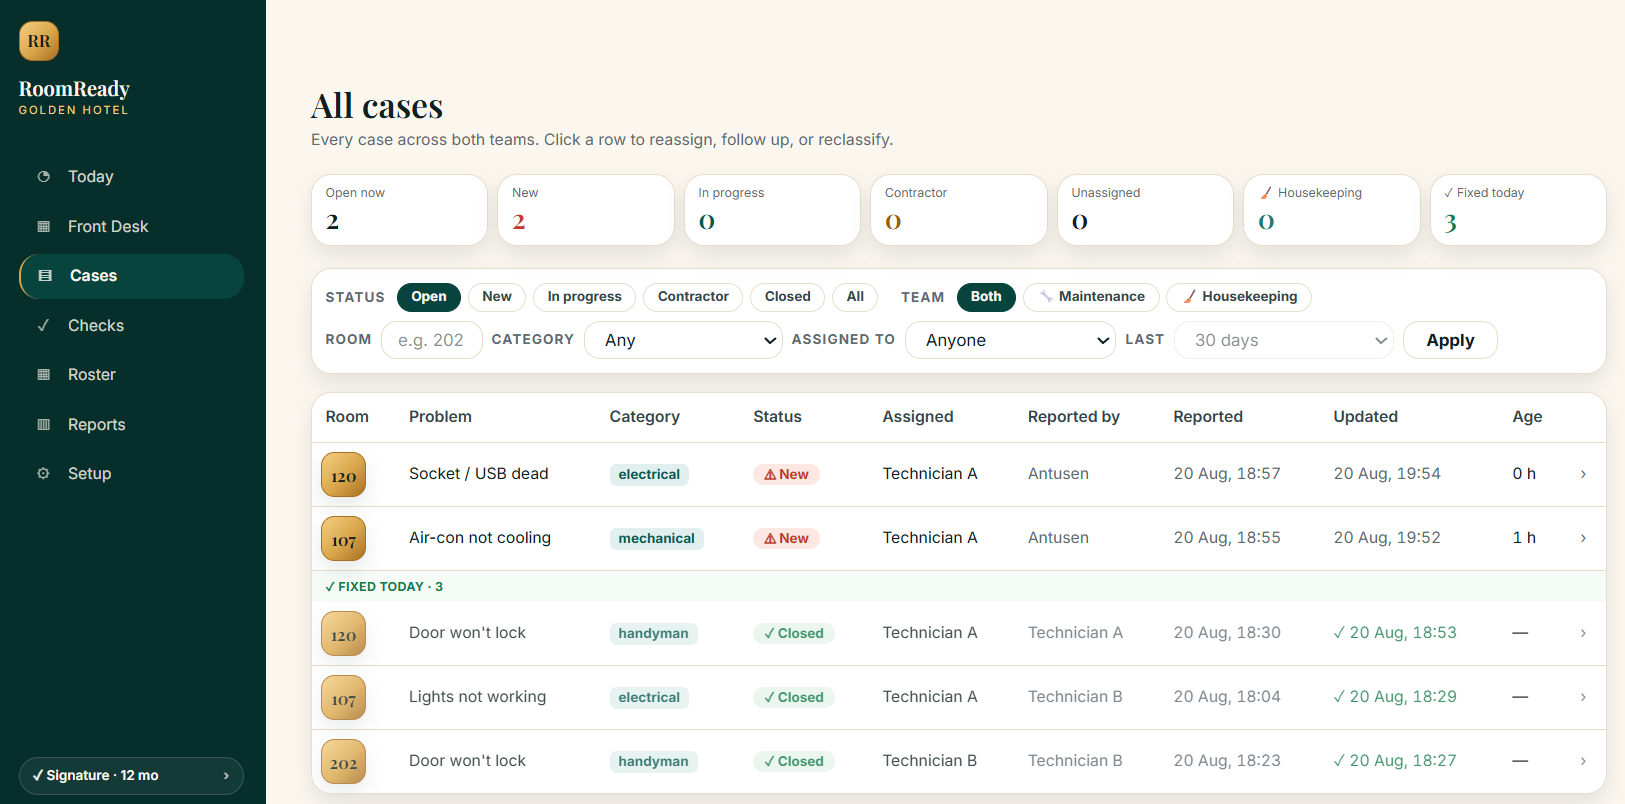Filter status to Open

click(x=429, y=297)
